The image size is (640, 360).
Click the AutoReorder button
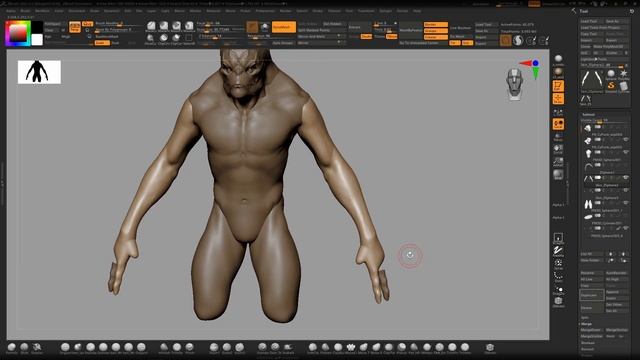point(617,273)
